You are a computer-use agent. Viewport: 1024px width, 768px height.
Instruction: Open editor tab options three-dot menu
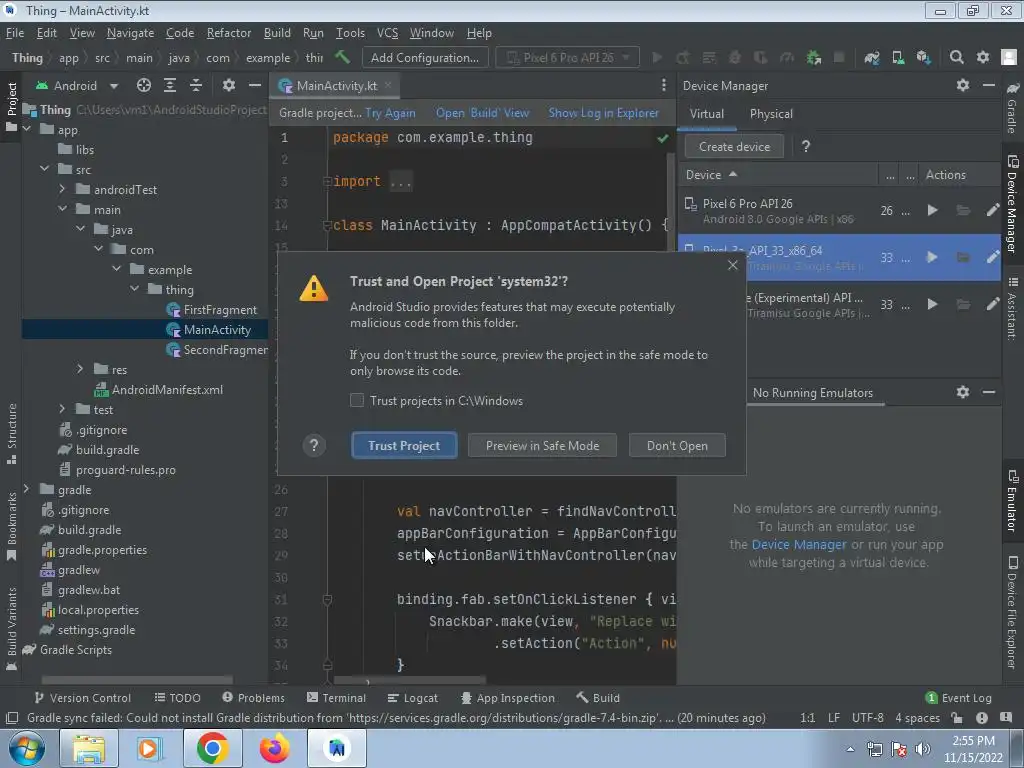click(664, 86)
